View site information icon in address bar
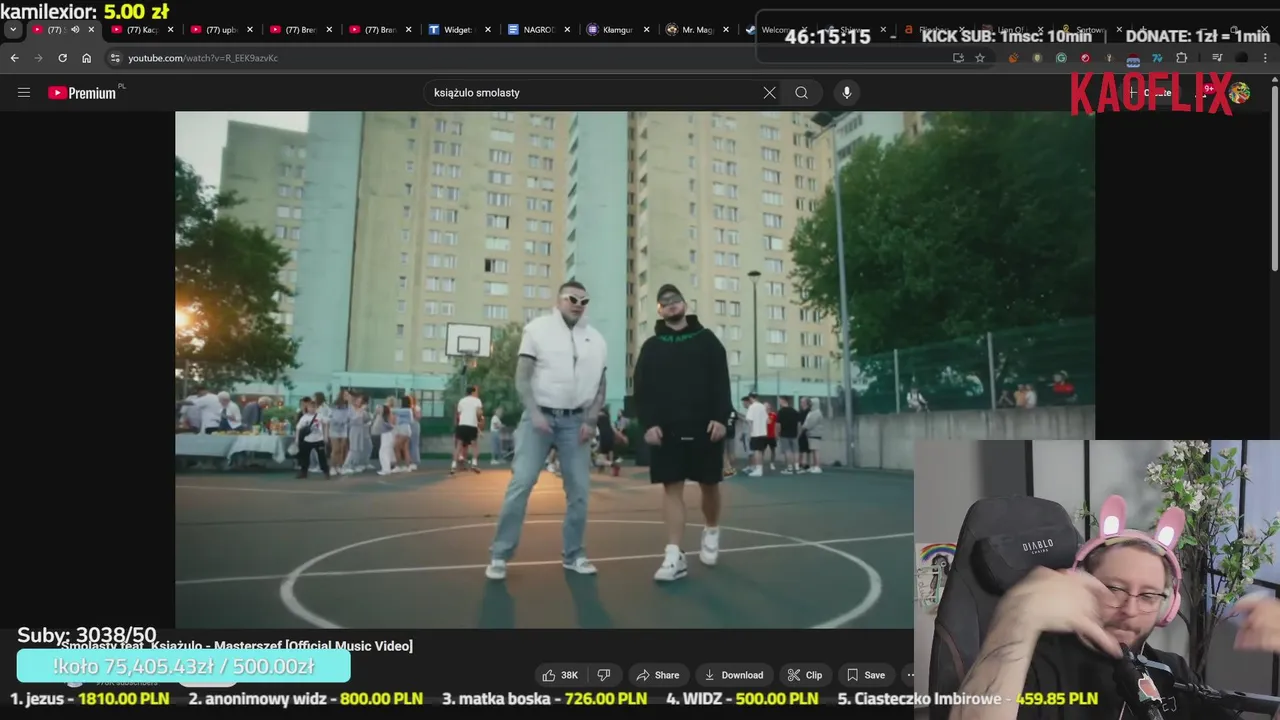Viewport: 1280px width, 720px height. 115,58
